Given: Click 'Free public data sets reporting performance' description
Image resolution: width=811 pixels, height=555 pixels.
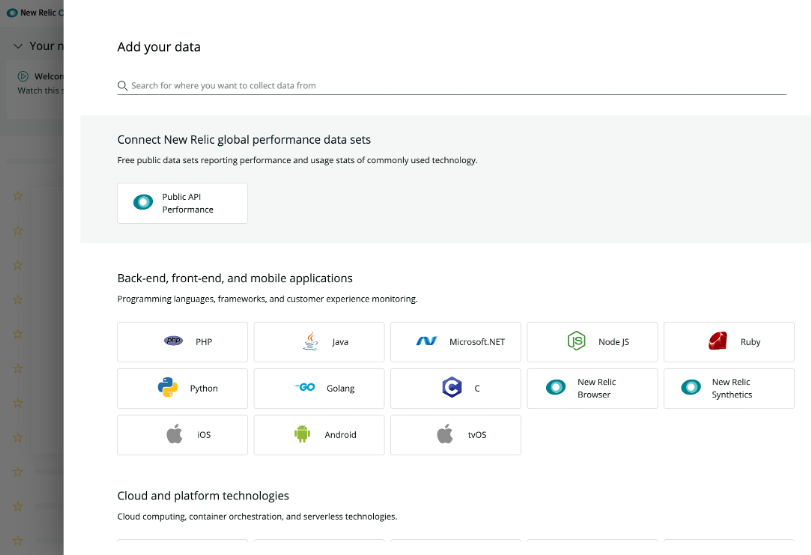Looking at the screenshot, I should (297, 160).
